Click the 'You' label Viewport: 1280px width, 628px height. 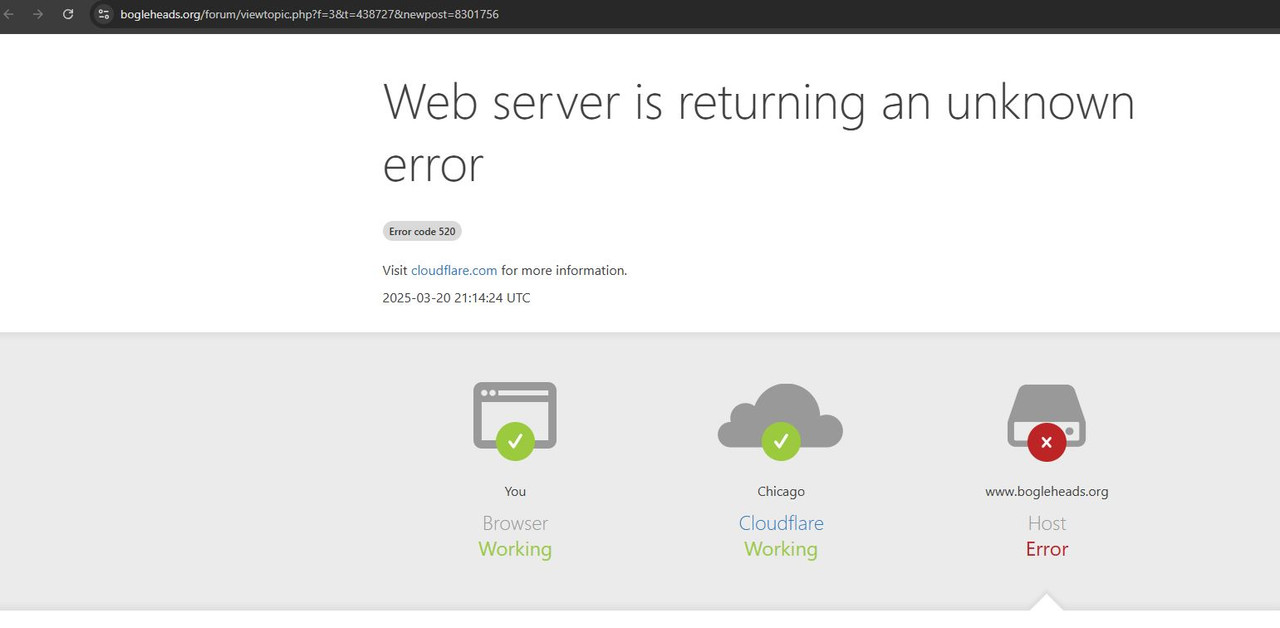tap(515, 491)
